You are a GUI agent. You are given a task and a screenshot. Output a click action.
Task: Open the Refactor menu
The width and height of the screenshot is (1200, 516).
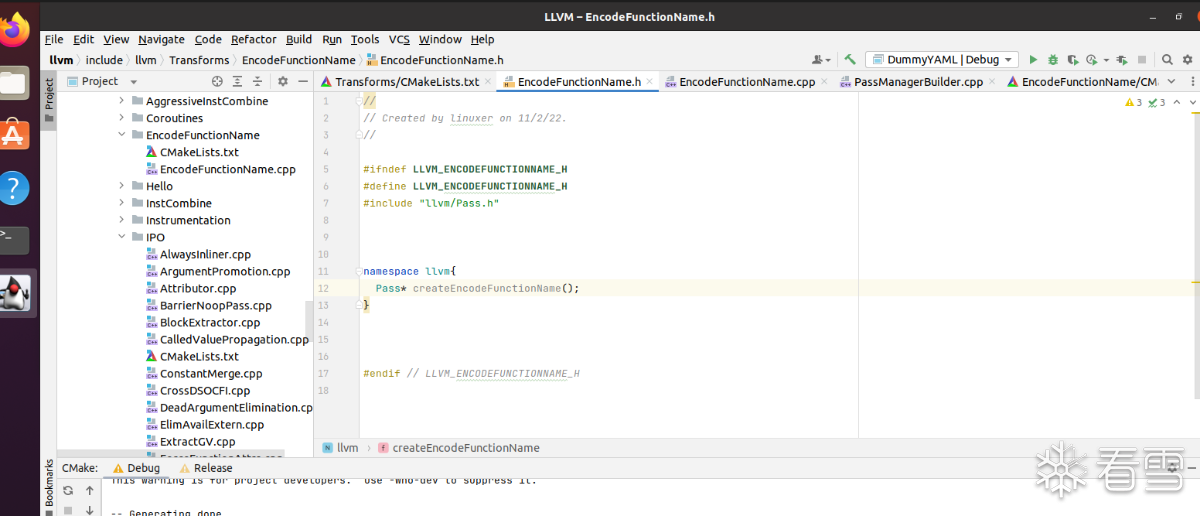[x=253, y=39]
